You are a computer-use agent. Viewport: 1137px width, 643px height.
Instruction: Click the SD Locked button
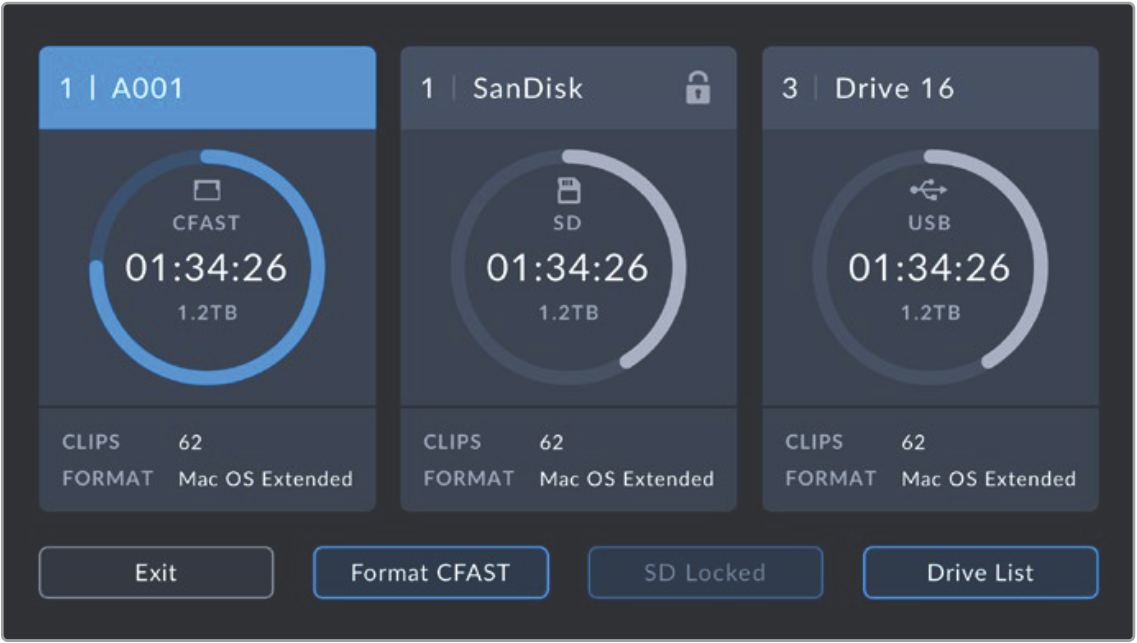click(x=704, y=573)
